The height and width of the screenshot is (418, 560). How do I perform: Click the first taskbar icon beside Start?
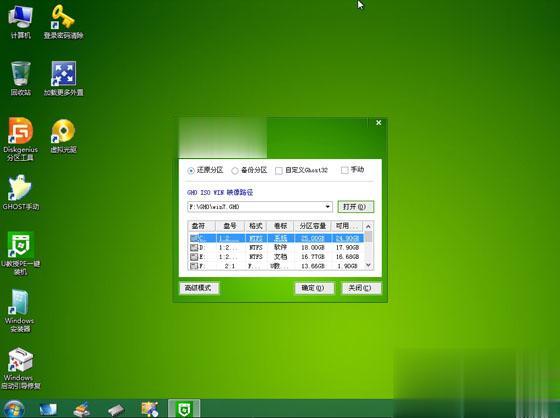point(48,409)
